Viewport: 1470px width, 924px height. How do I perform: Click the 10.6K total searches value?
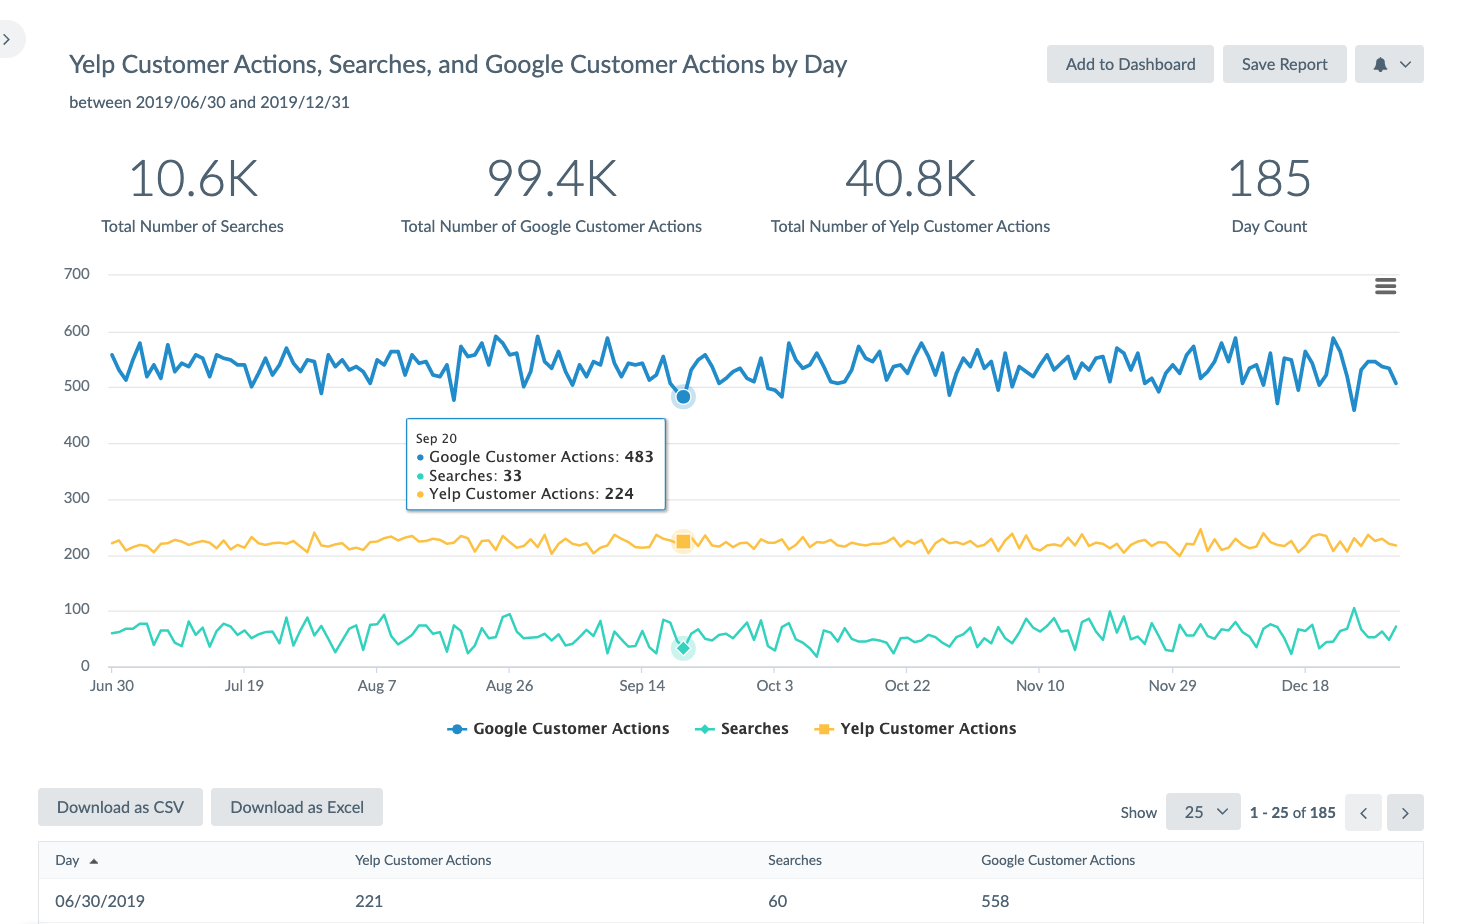[193, 179]
